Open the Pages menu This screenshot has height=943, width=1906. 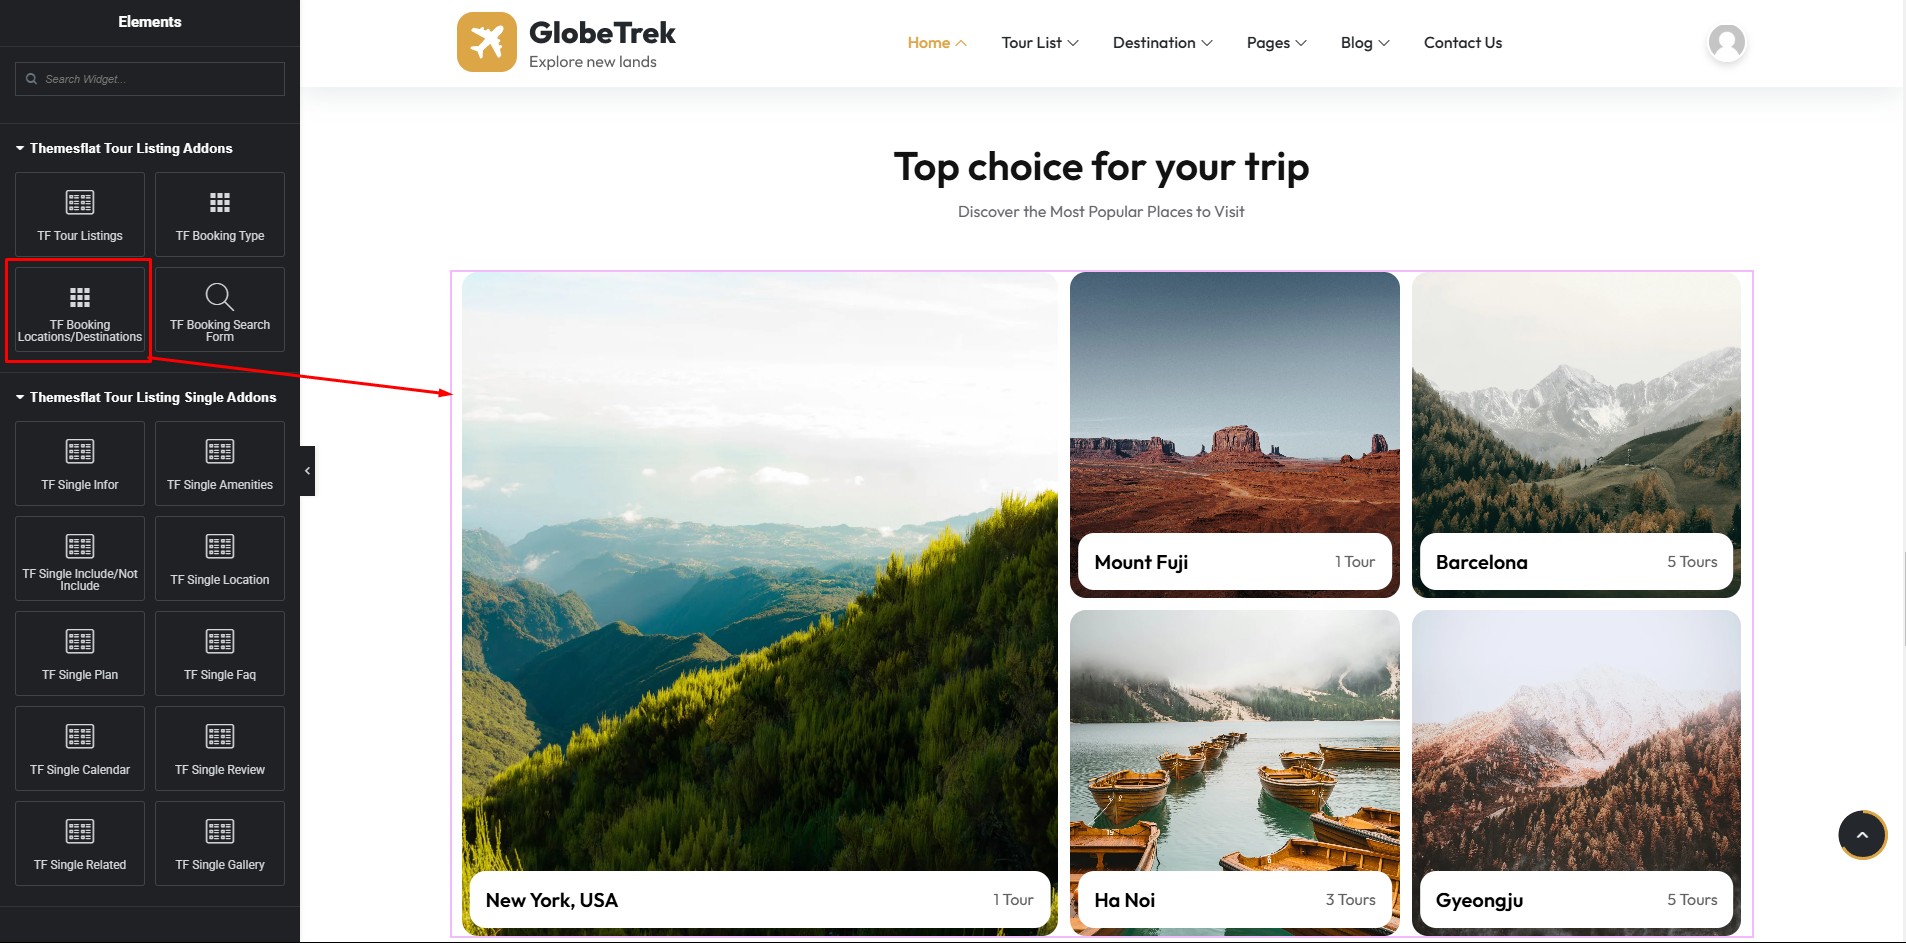pos(1276,42)
